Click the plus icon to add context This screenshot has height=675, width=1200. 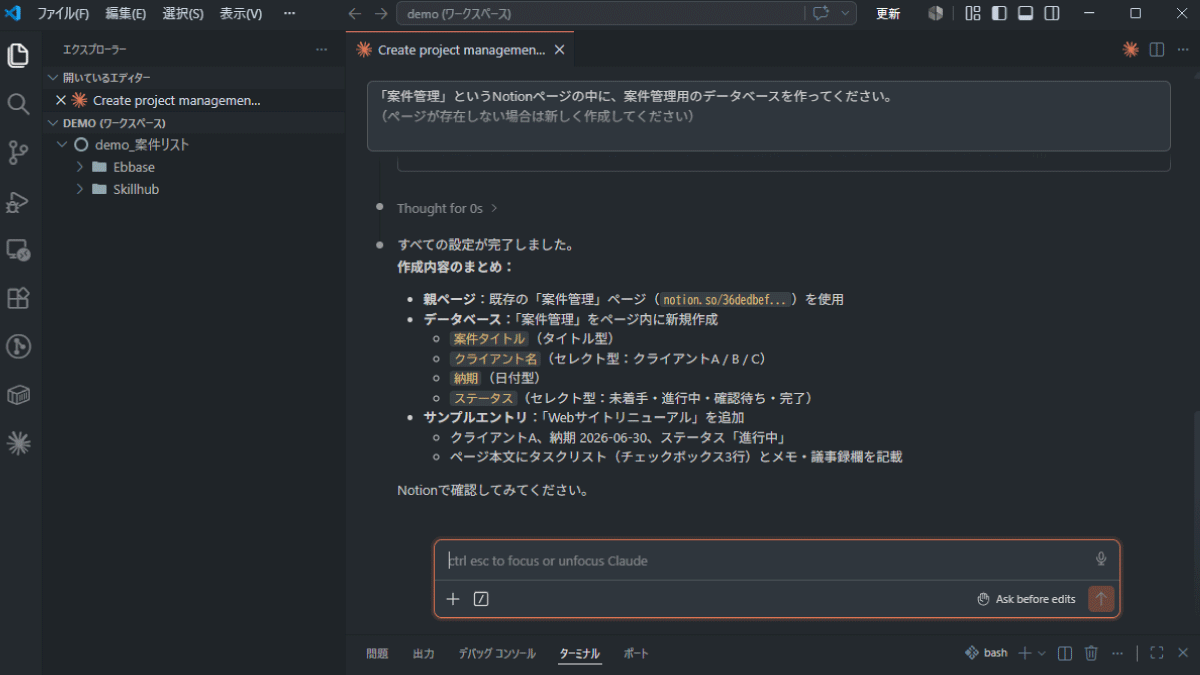tap(453, 599)
